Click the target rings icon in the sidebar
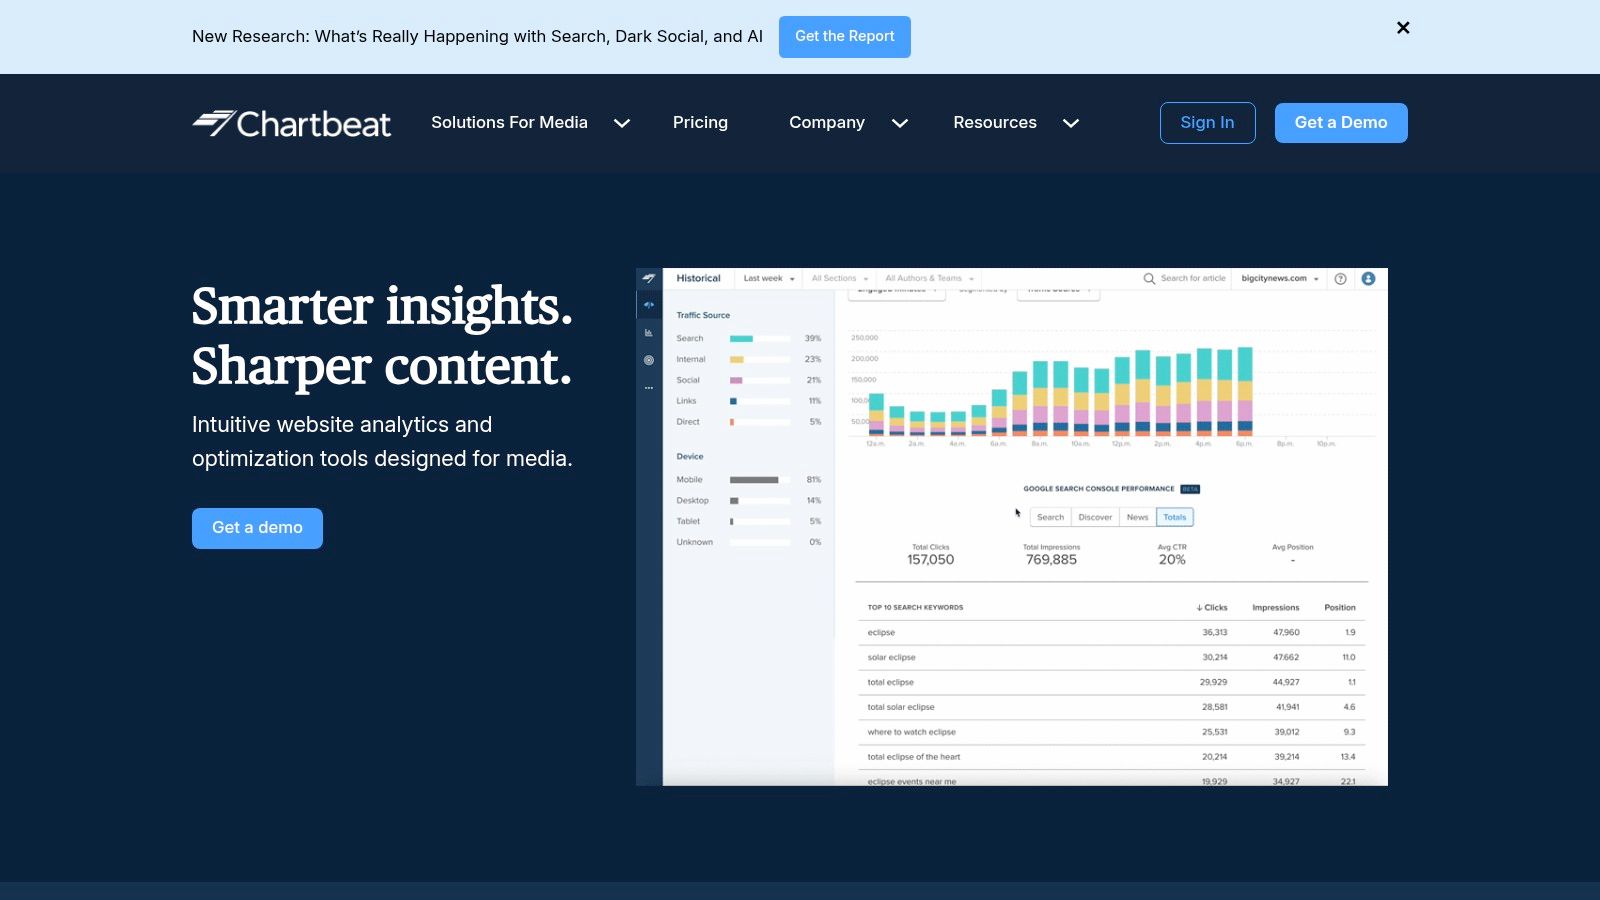This screenshot has width=1600, height=900. pos(648,358)
